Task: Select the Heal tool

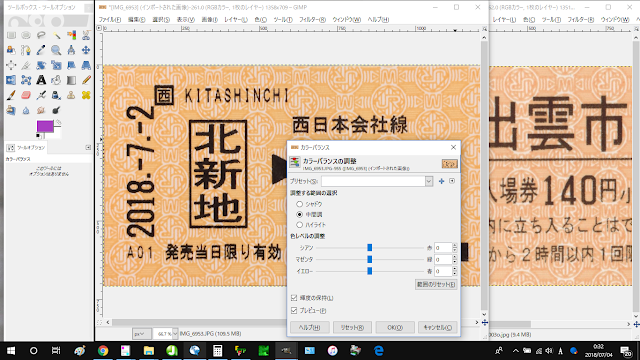Action: click(x=86, y=95)
